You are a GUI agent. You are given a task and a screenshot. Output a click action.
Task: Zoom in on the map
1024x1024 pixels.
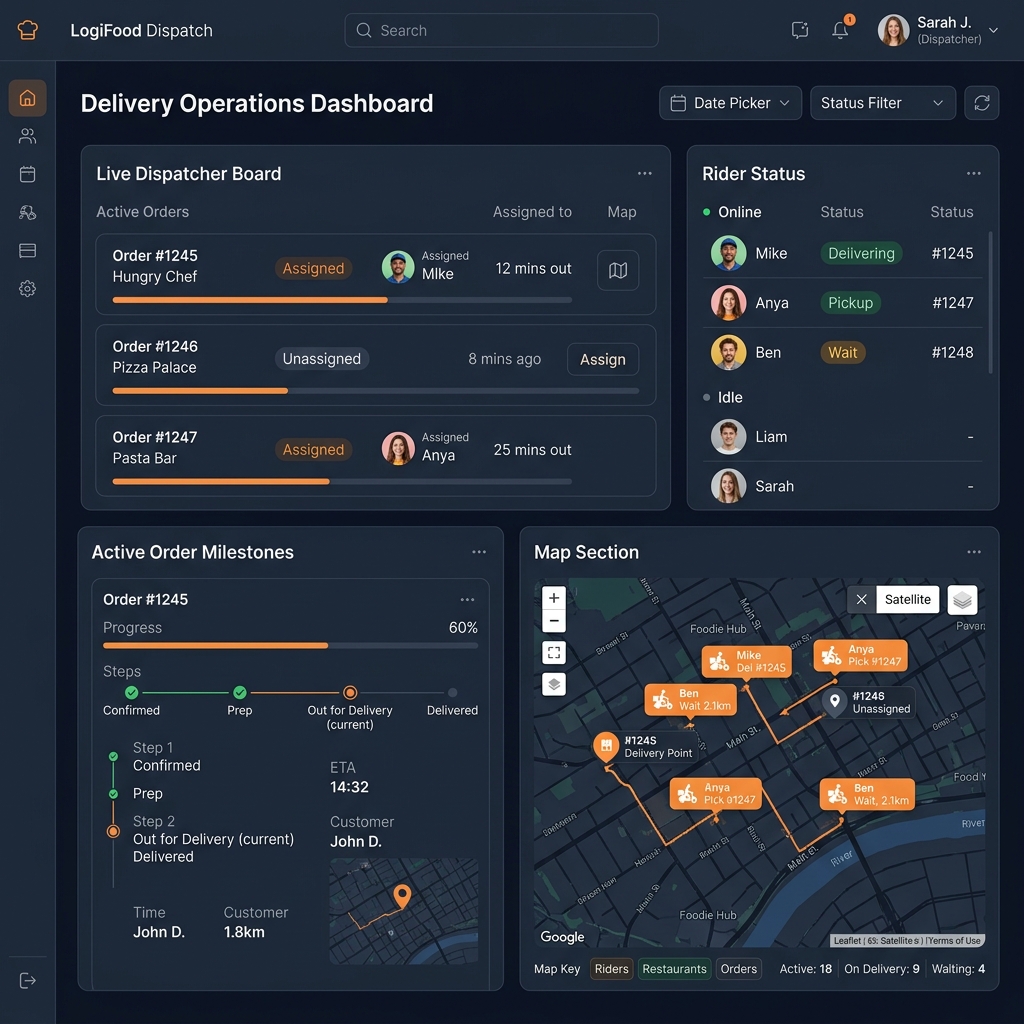[554, 598]
